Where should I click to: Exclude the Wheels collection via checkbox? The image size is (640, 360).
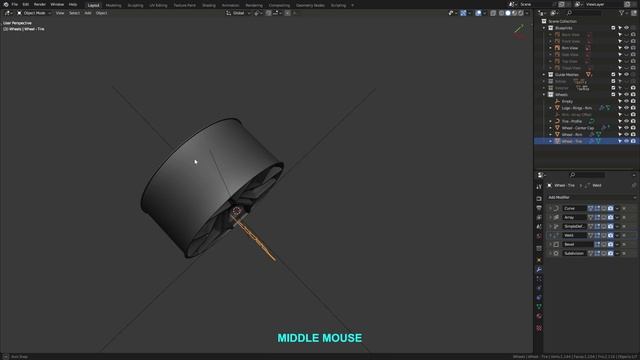[613, 95]
